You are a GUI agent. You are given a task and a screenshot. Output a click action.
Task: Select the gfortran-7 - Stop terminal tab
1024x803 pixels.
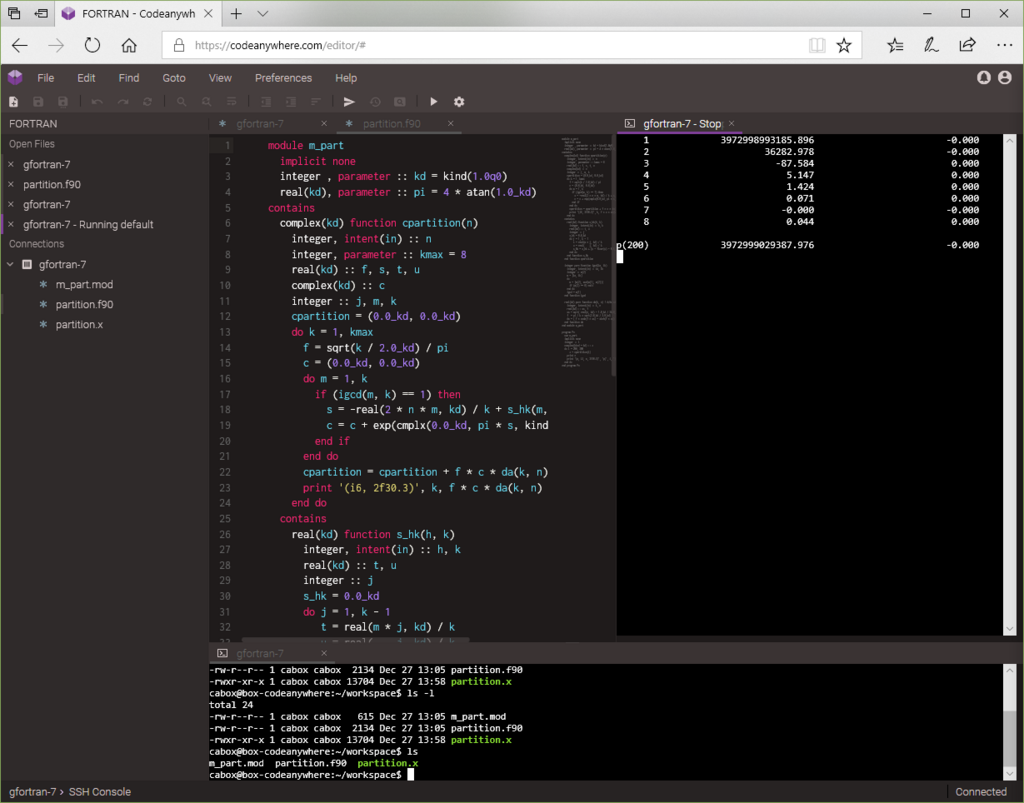tap(682, 123)
